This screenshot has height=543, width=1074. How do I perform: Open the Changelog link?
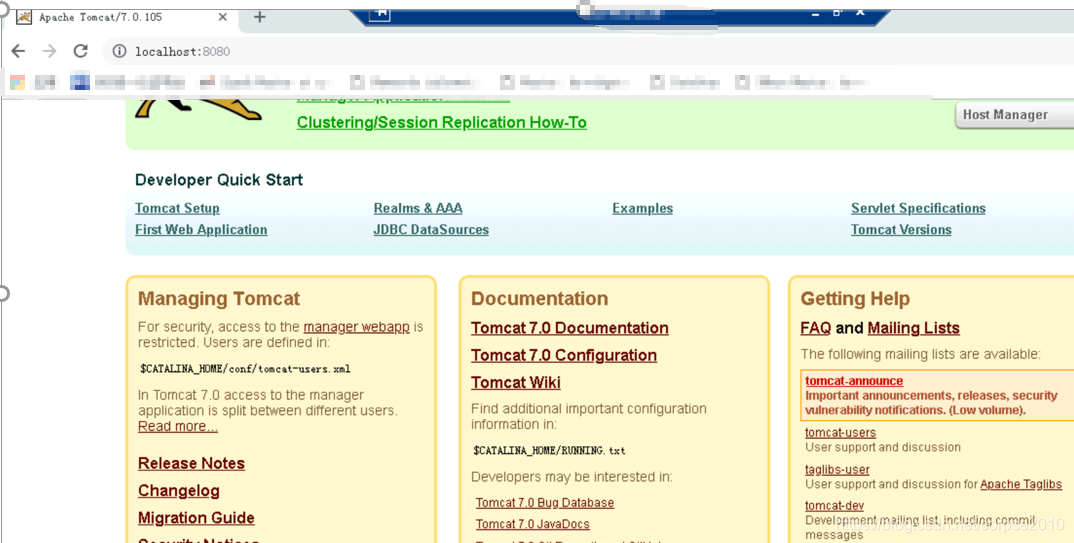pyautogui.click(x=179, y=490)
